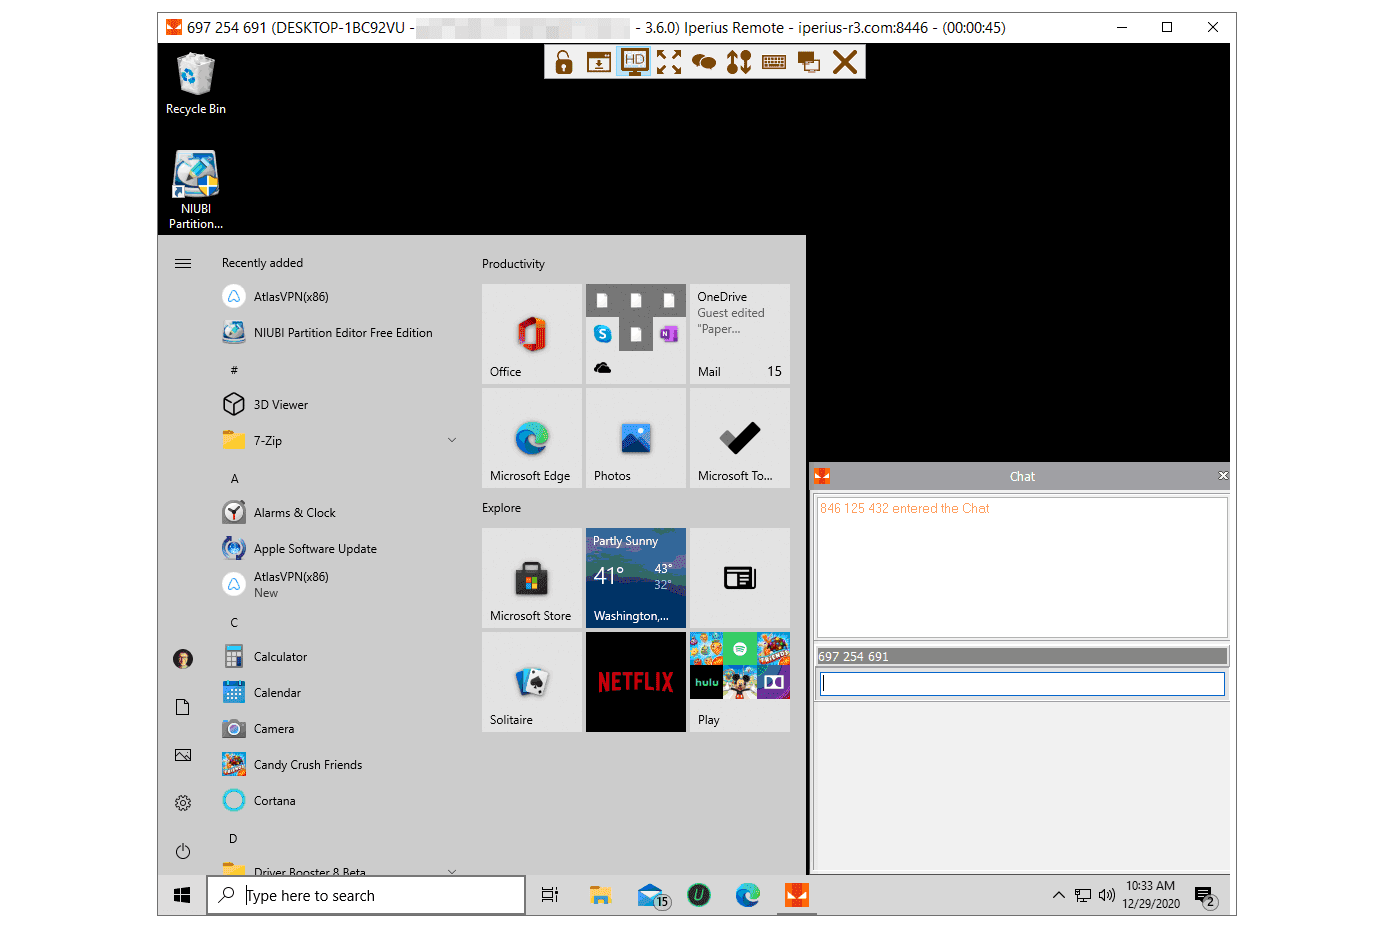Open the News tile

point(740,578)
